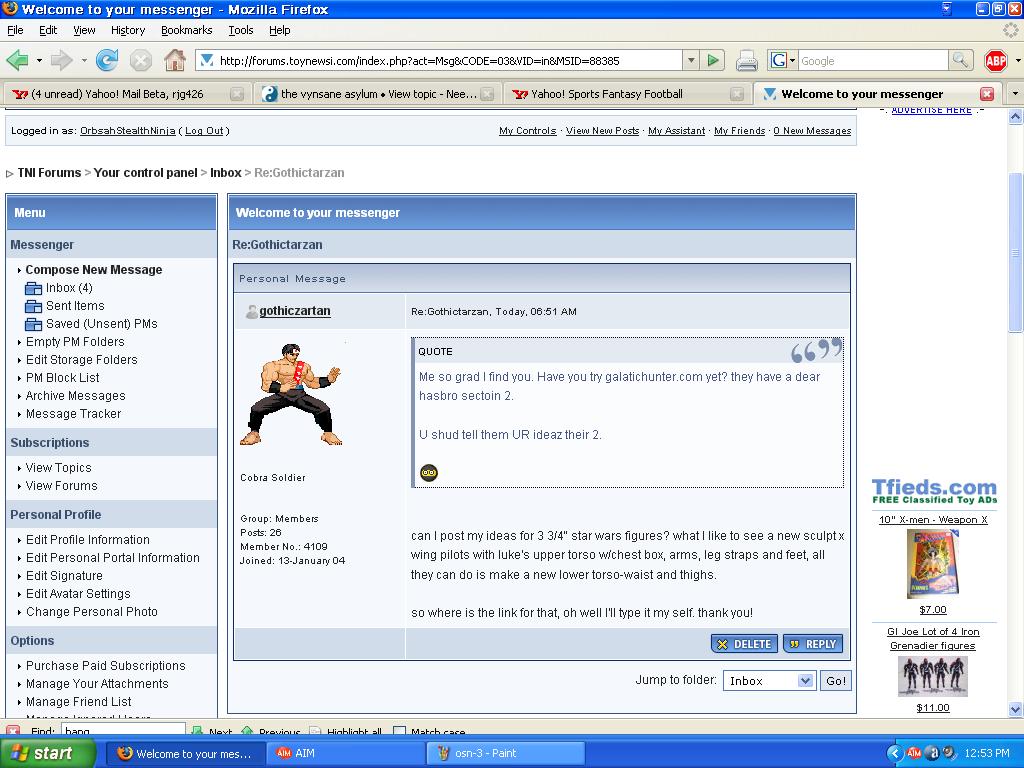Open the list all tabs dropdown
The height and width of the screenshot is (768, 1024).
coord(1015,94)
